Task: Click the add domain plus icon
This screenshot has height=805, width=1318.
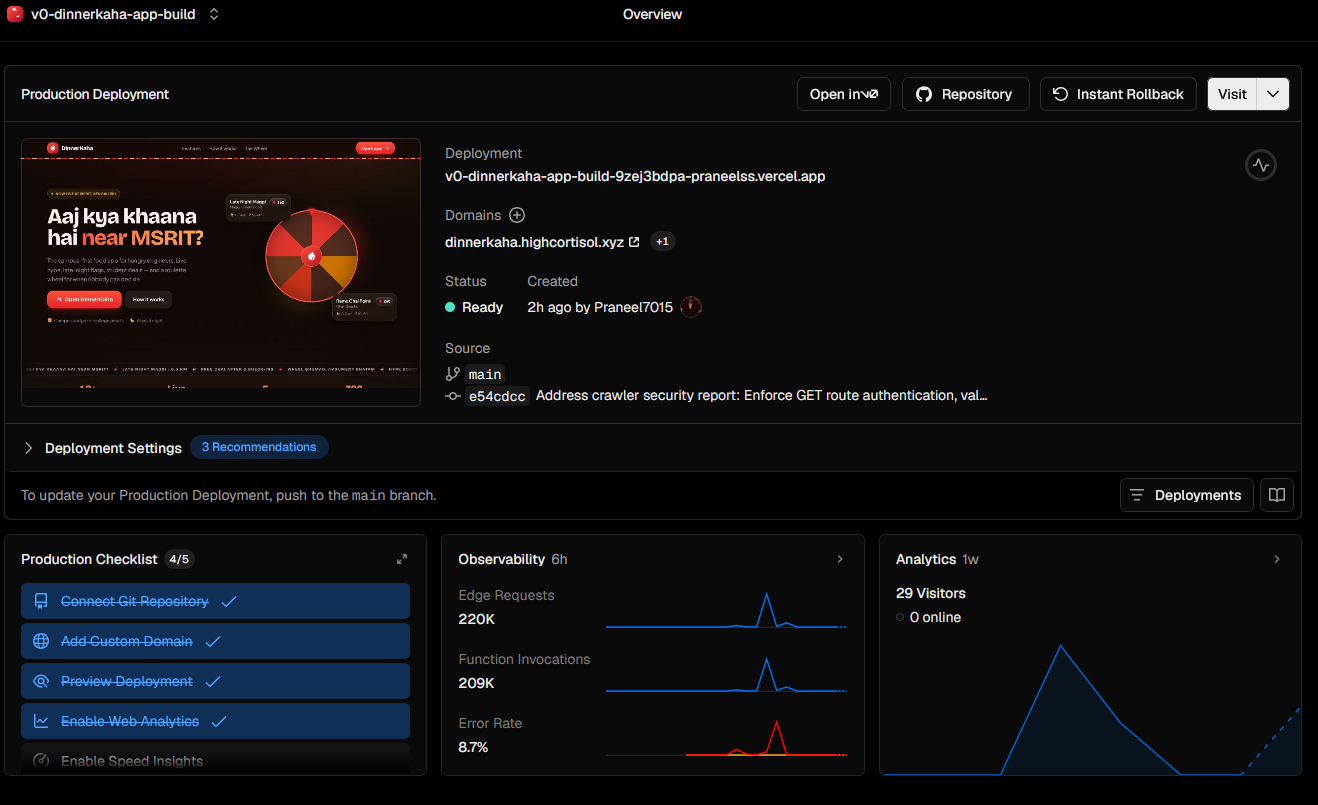Action: (517, 215)
